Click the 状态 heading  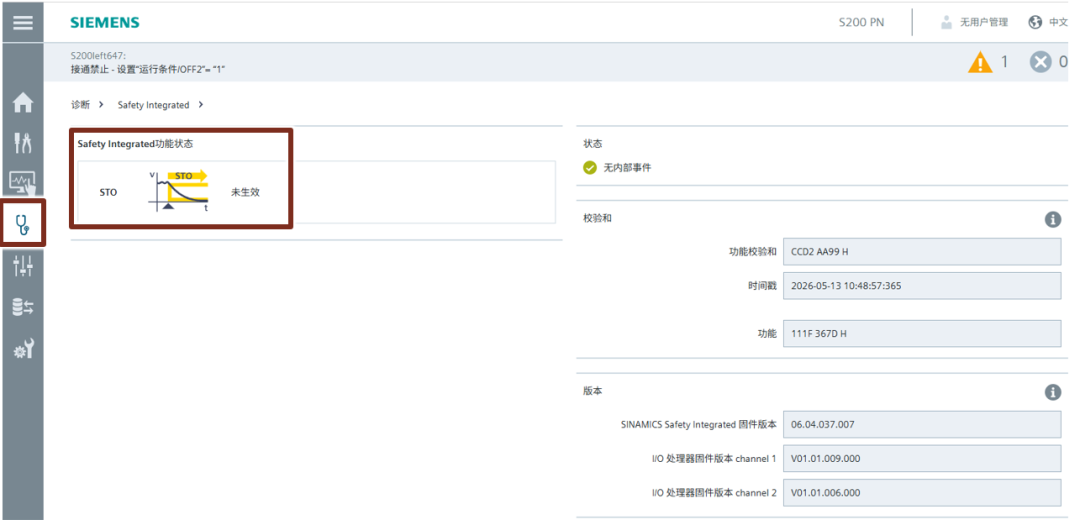[x=592, y=143]
